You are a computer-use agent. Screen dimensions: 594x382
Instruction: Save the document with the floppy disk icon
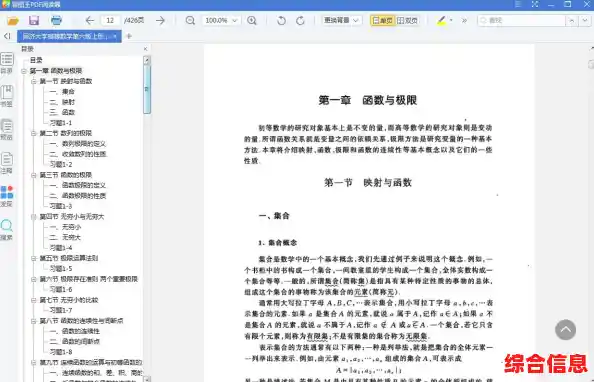click(x=34, y=20)
